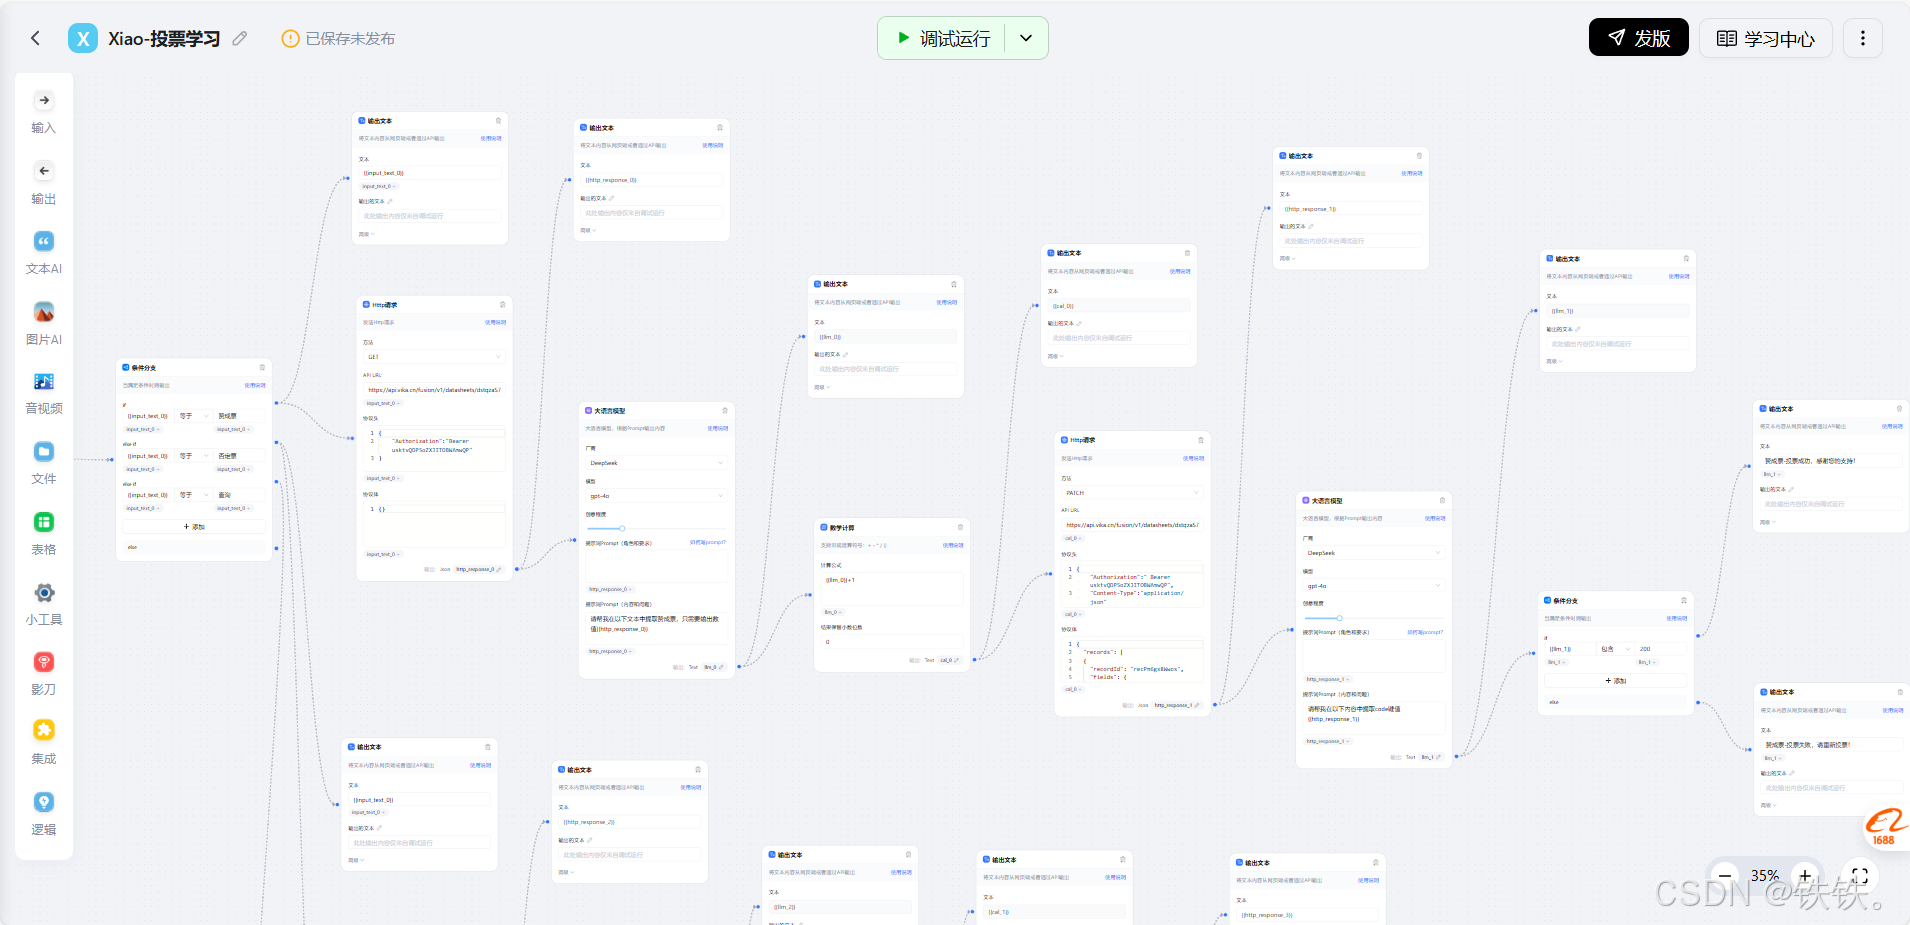This screenshot has height=925, width=1910.
Task: Open the PATCH method dropdown
Action: coord(1132,493)
